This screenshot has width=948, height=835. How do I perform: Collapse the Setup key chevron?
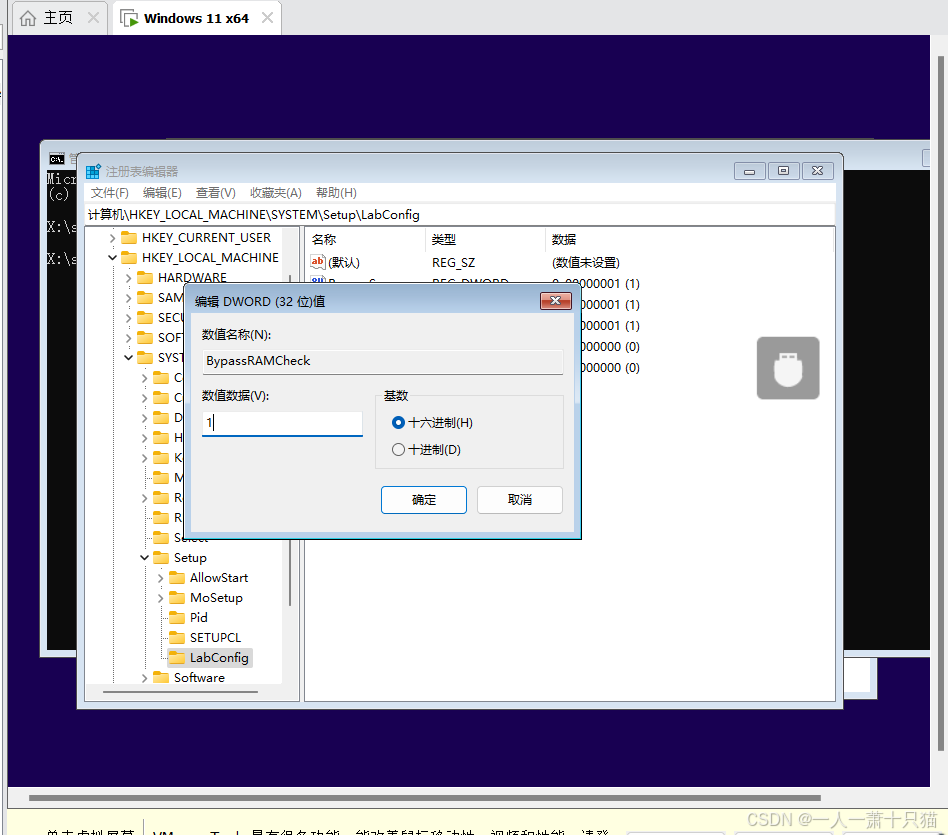pos(144,557)
